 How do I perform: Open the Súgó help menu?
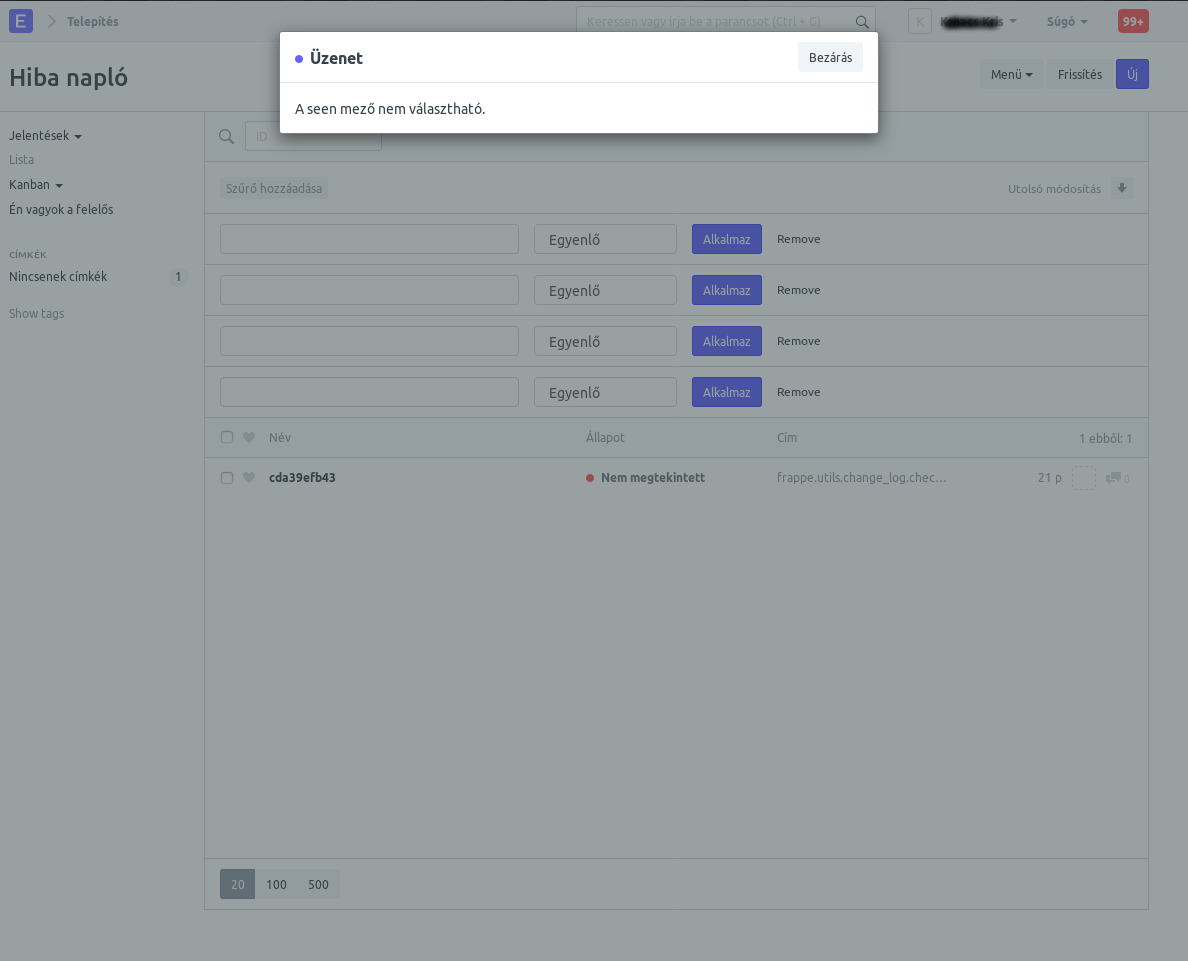[x=1067, y=22]
